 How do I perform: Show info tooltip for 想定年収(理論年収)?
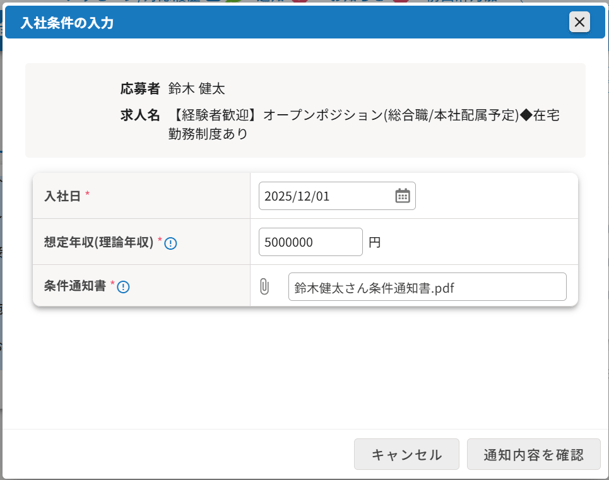171,243
